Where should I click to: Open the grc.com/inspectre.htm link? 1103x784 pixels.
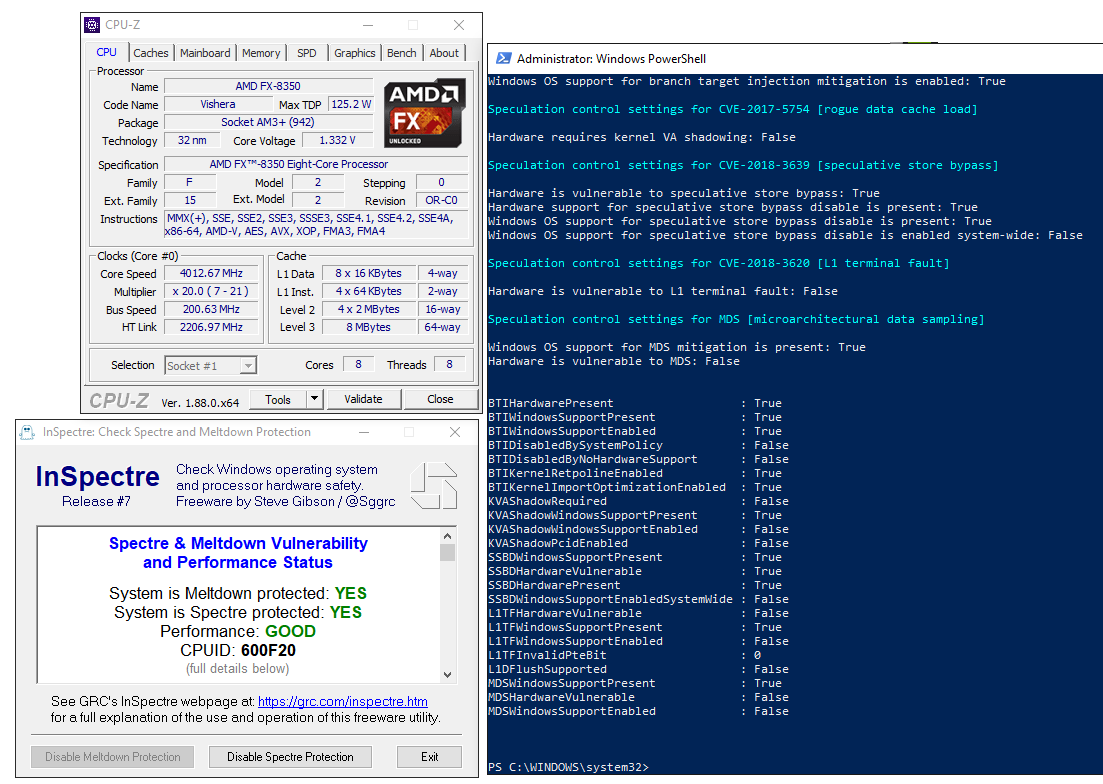click(x=343, y=701)
